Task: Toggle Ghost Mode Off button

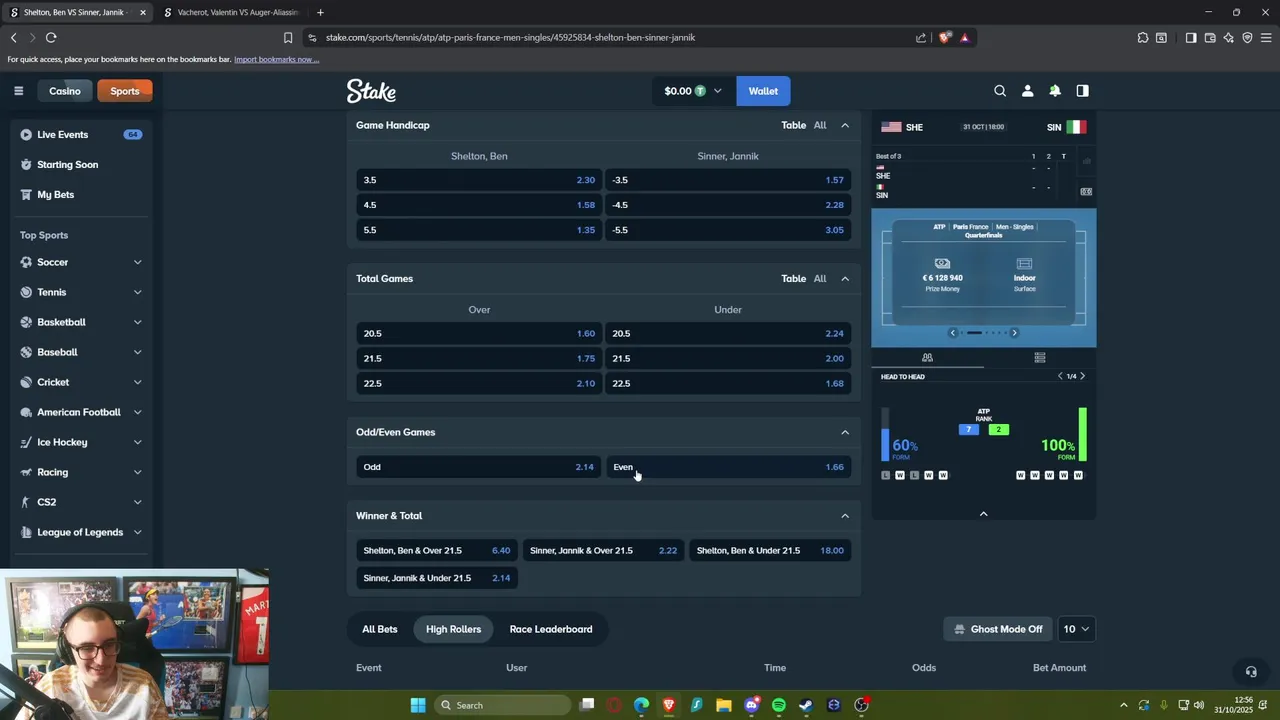Action: click(998, 629)
